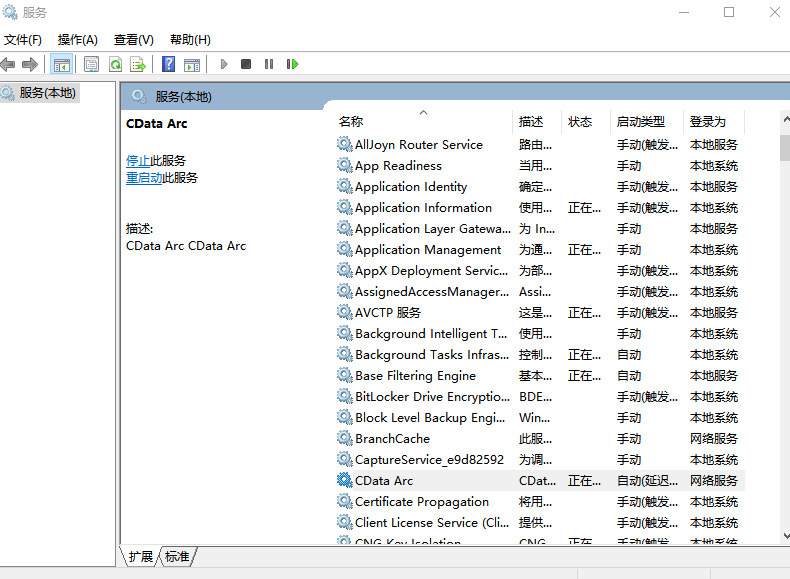
Task: Pause the service with the pause icon
Action: pos(269,64)
